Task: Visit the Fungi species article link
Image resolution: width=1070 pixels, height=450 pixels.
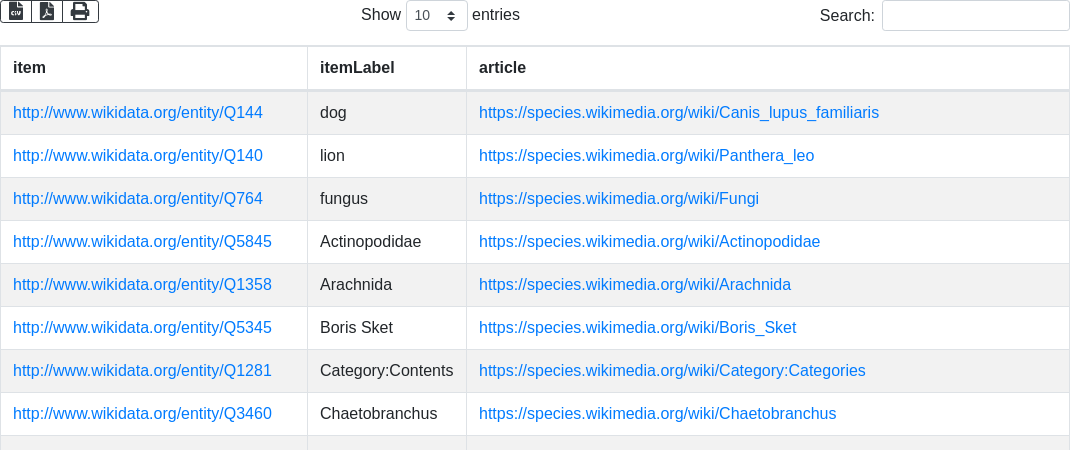Action: (619, 199)
